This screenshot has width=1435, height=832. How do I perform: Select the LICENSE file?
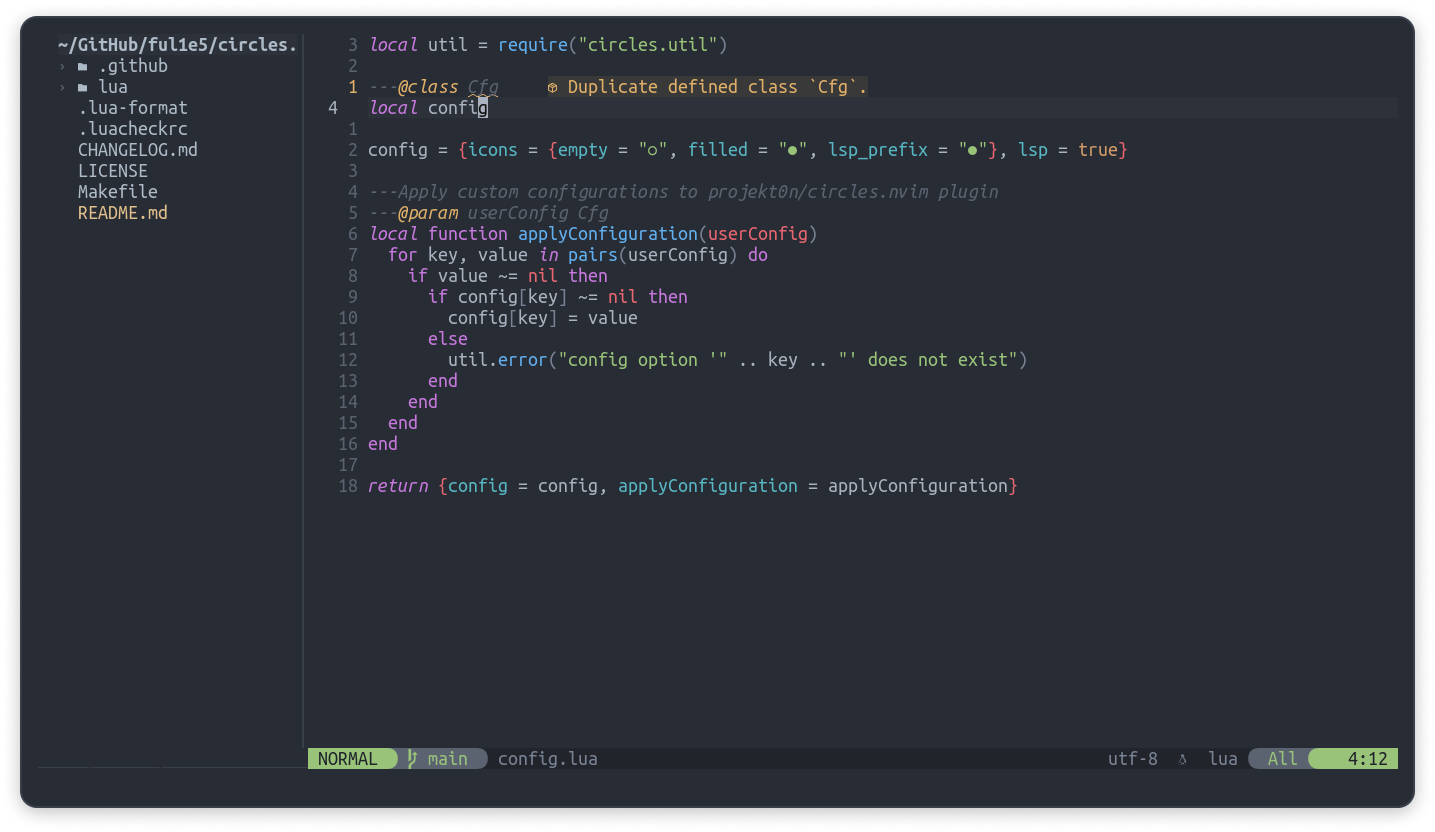pos(112,170)
